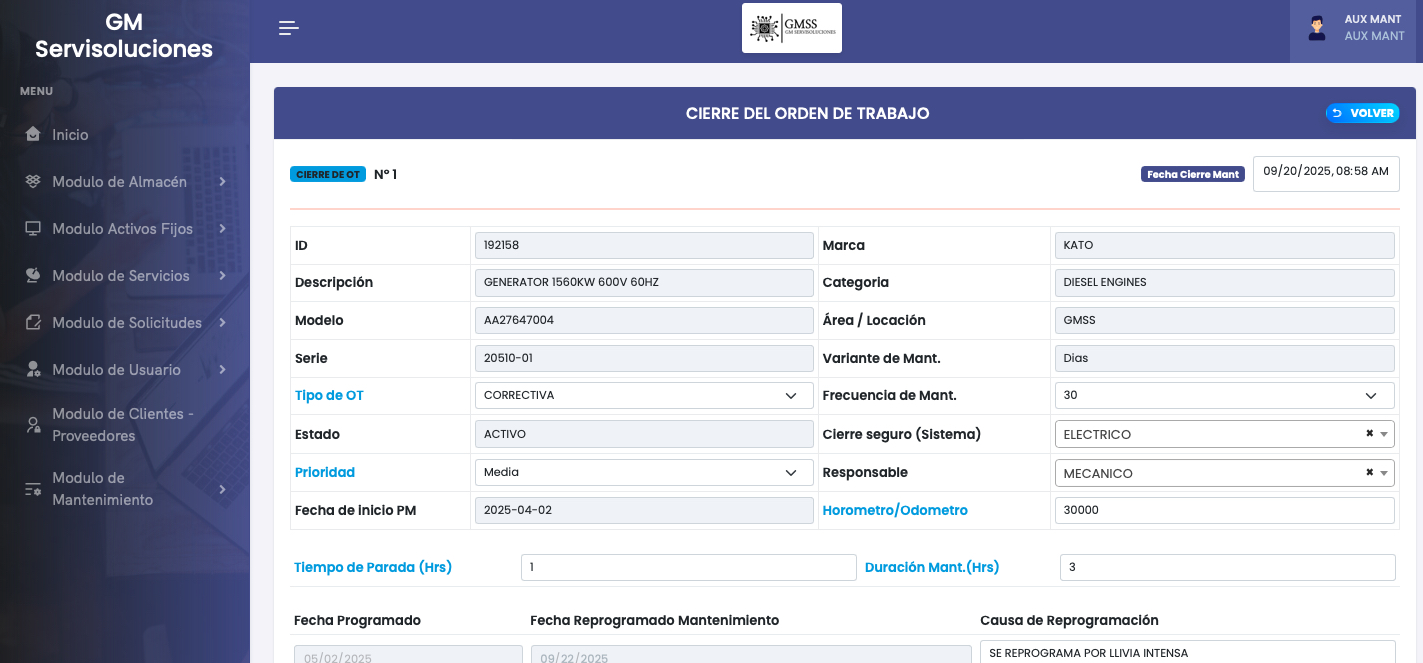This screenshot has height=663, width=1423.
Task: Open the Tipo de OT dropdown
Action: click(643, 395)
